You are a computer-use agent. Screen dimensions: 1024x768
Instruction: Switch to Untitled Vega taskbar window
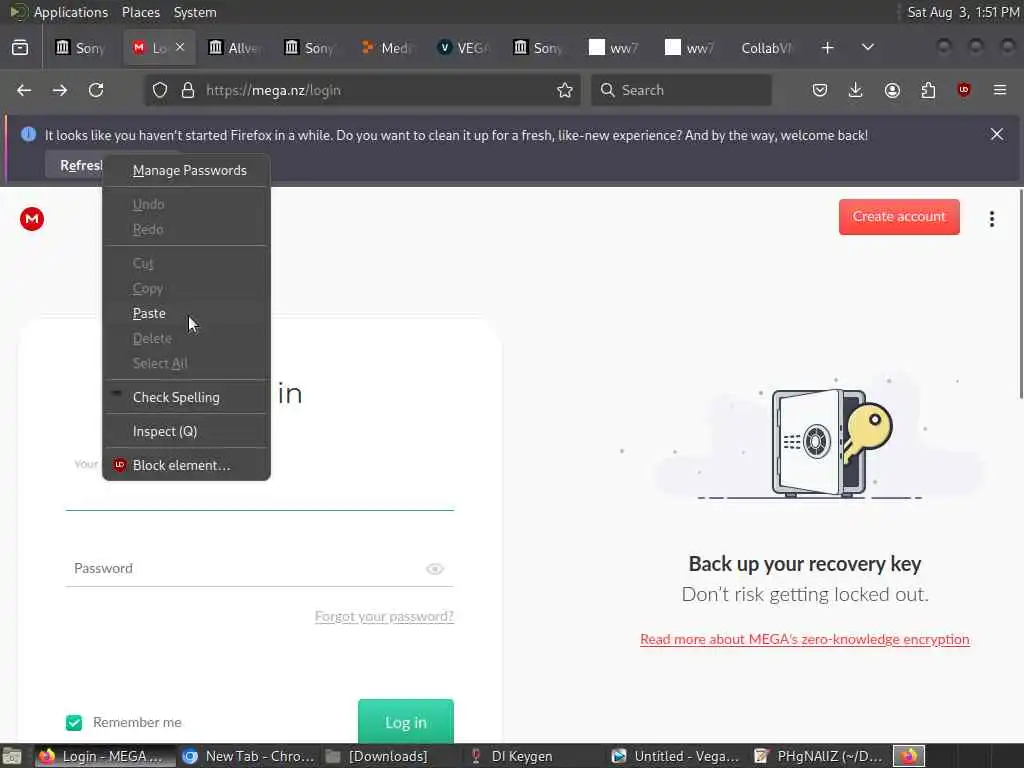point(675,756)
